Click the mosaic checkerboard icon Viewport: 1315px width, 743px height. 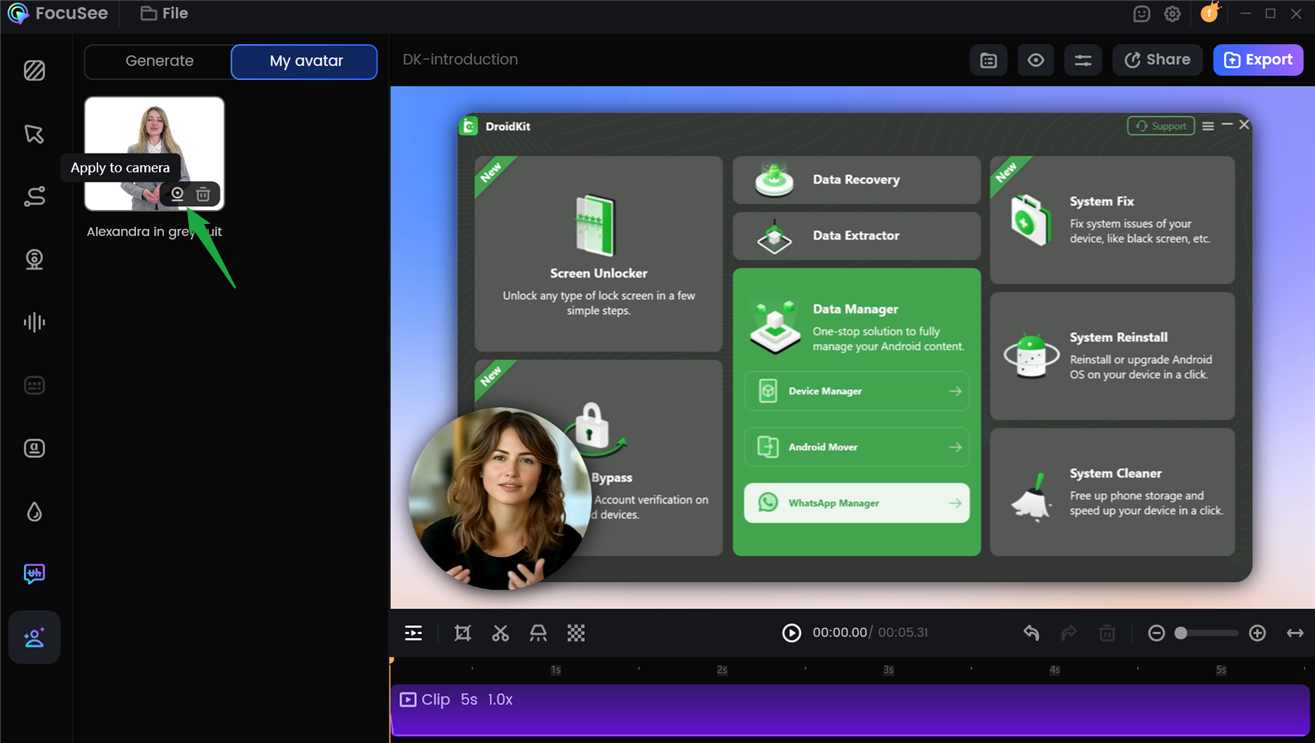(x=576, y=633)
